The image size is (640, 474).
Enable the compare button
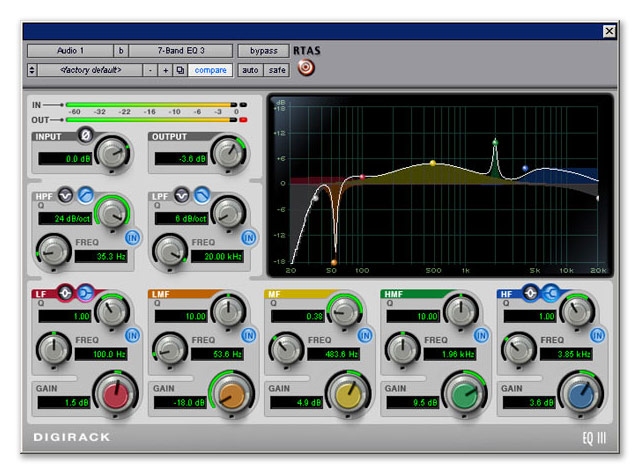coord(210,70)
